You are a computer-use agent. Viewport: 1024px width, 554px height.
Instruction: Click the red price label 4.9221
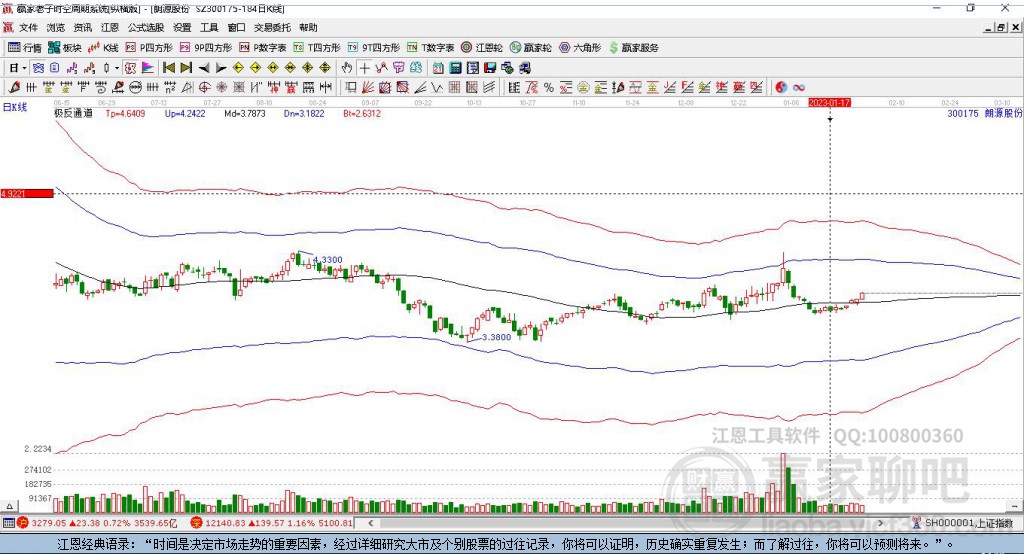27,193
